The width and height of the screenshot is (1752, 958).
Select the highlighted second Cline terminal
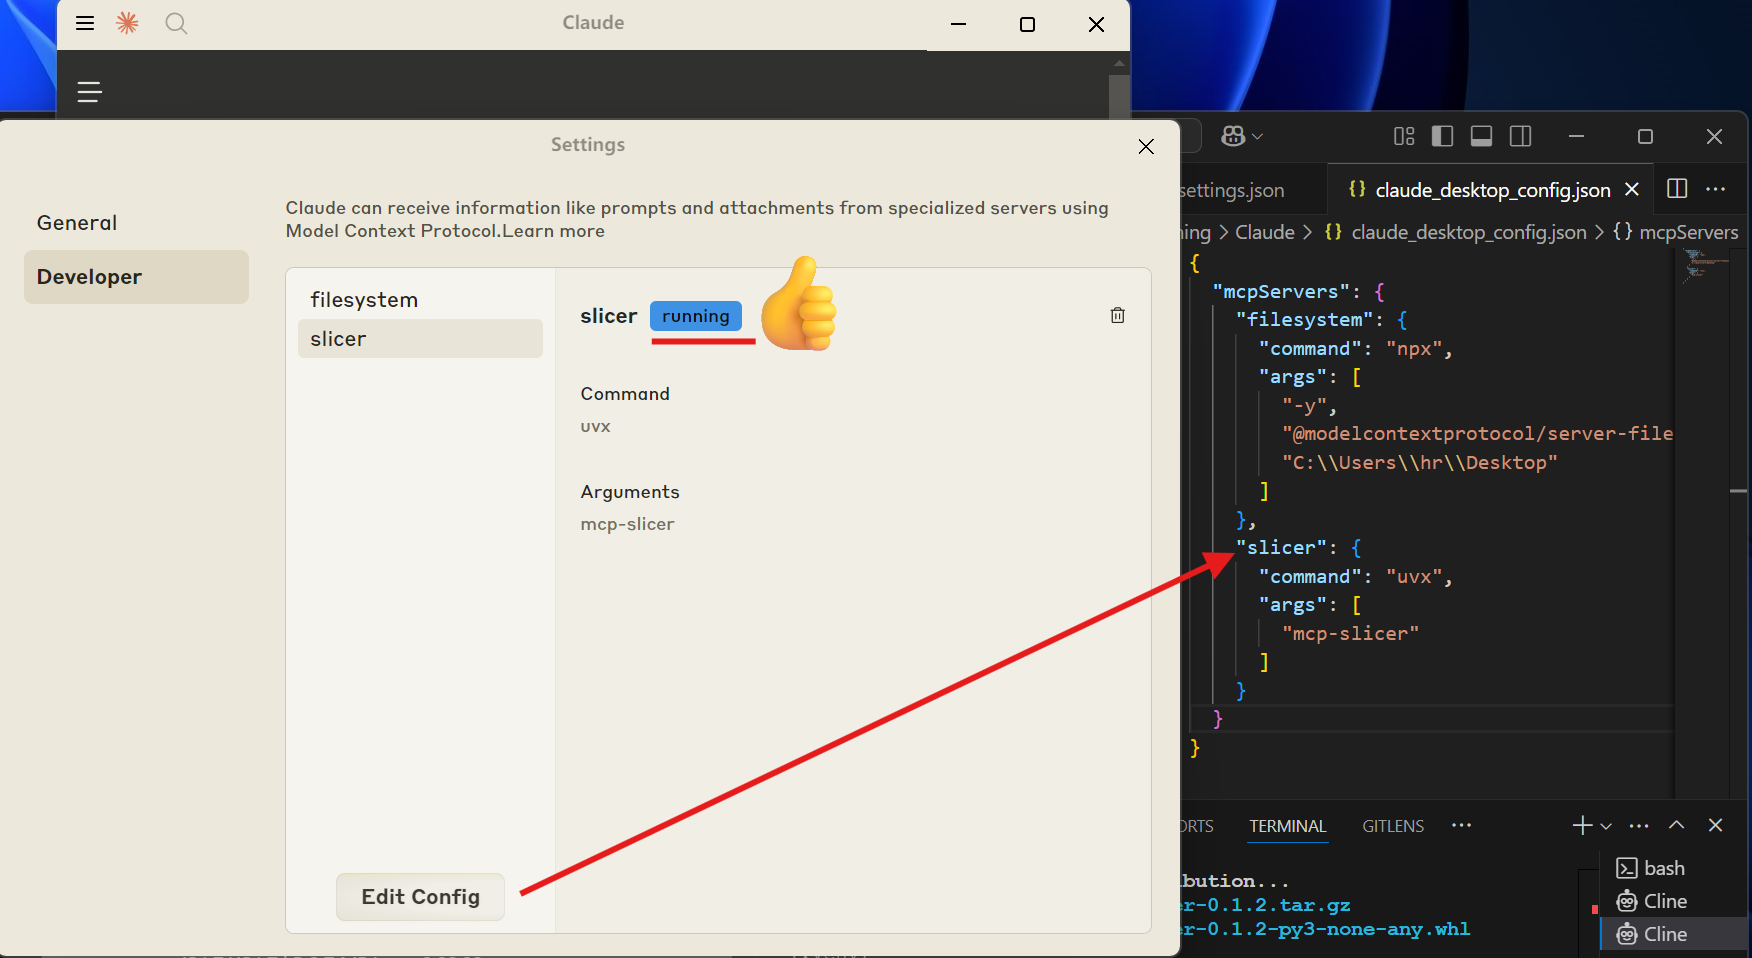pyautogui.click(x=1674, y=934)
